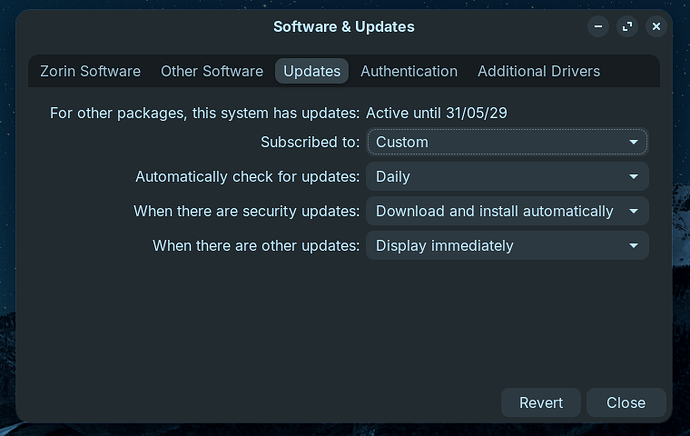Click the arrow beside the Daily option

(633, 177)
